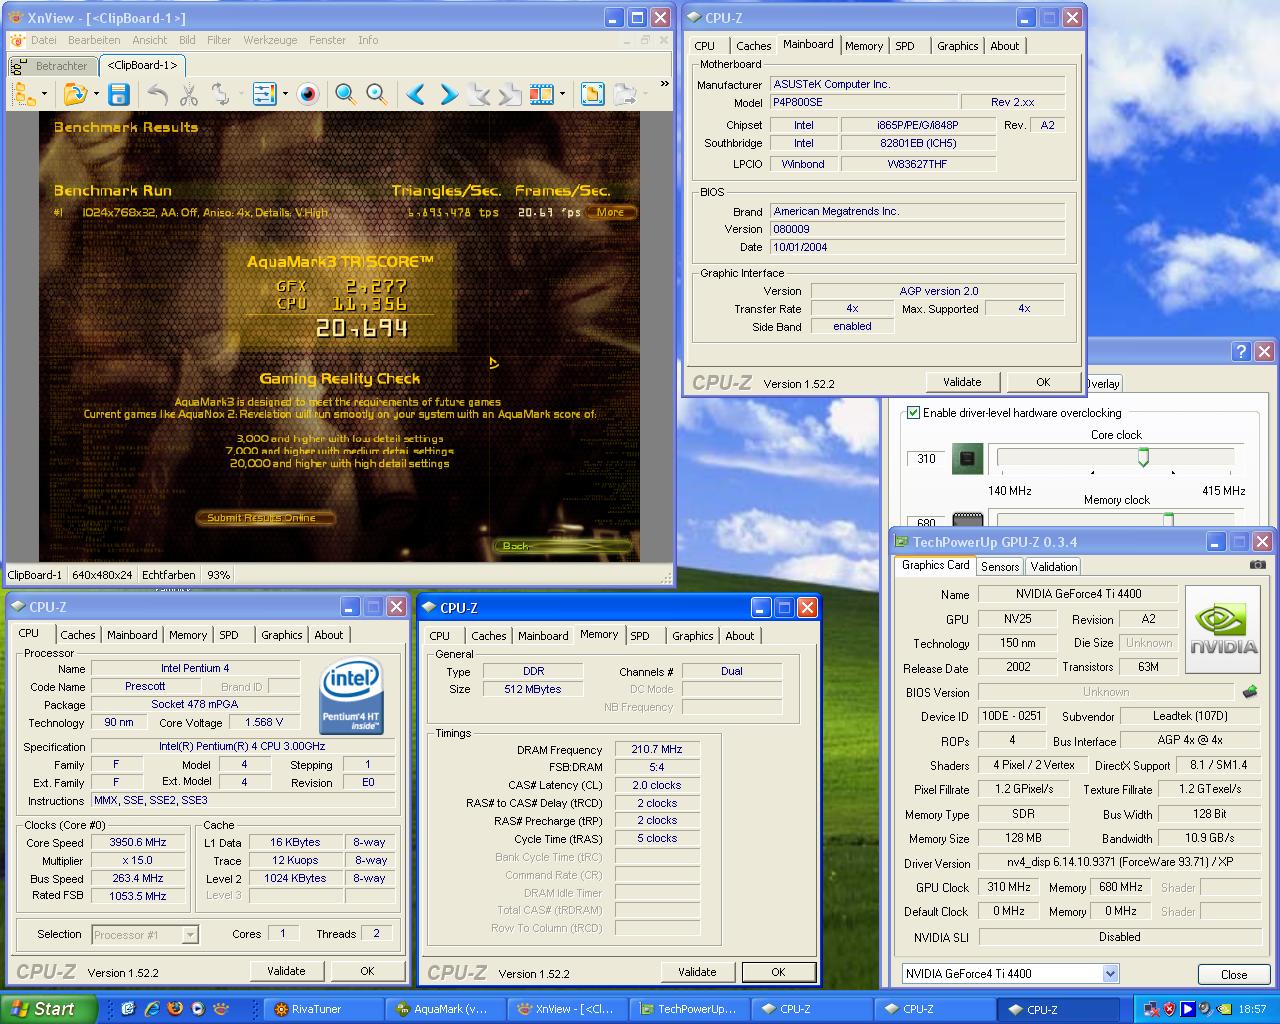This screenshot has height=1024, width=1280.
Task: Switch to the Betrachter tab
Action: [53, 66]
